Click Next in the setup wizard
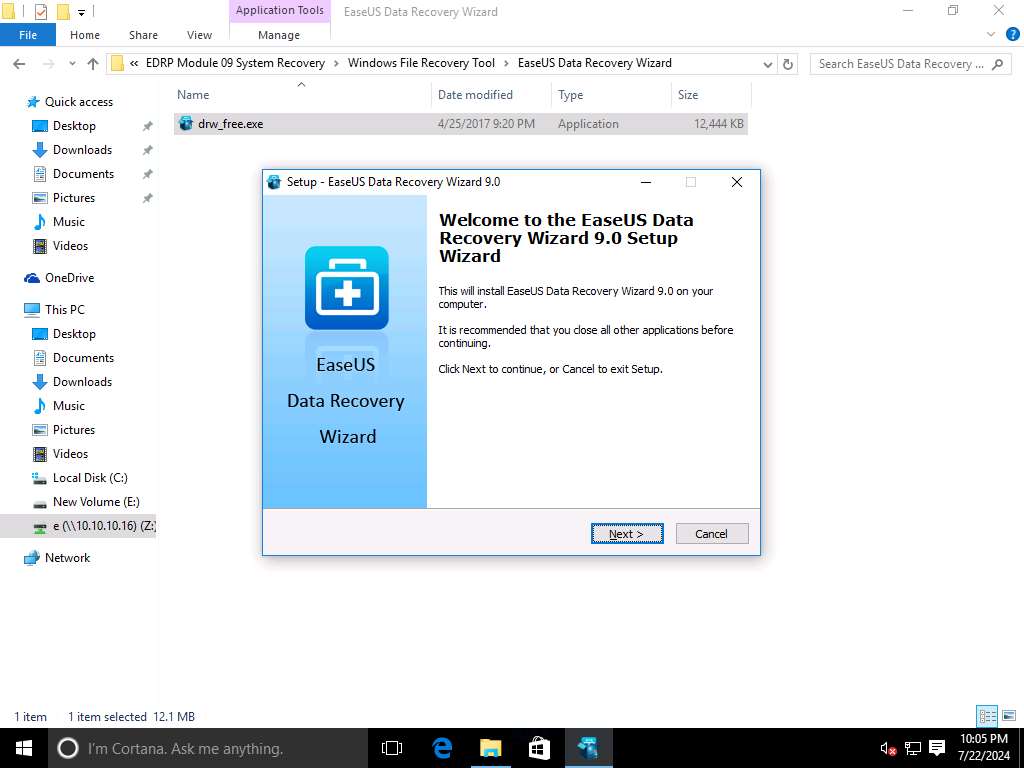Viewport: 1024px width, 768px height. coord(627,534)
